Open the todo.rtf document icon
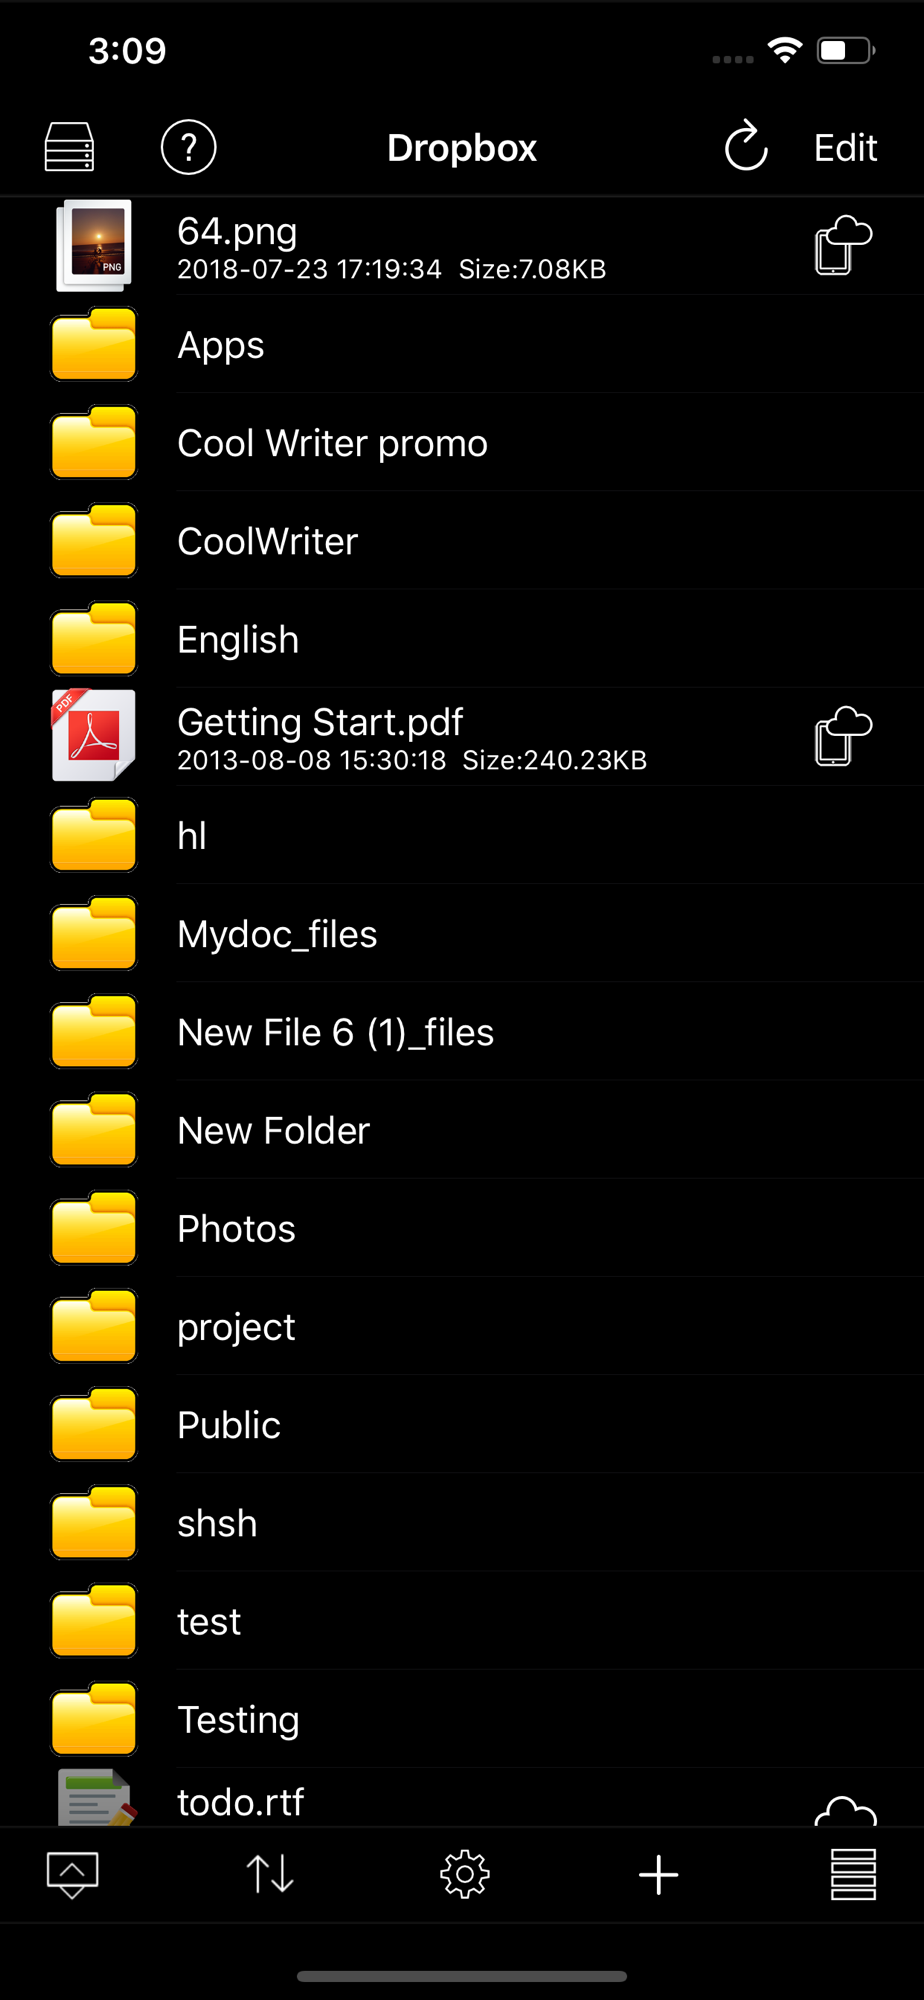Image resolution: width=924 pixels, height=2000 pixels. pyautogui.click(x=96, y=1798)
